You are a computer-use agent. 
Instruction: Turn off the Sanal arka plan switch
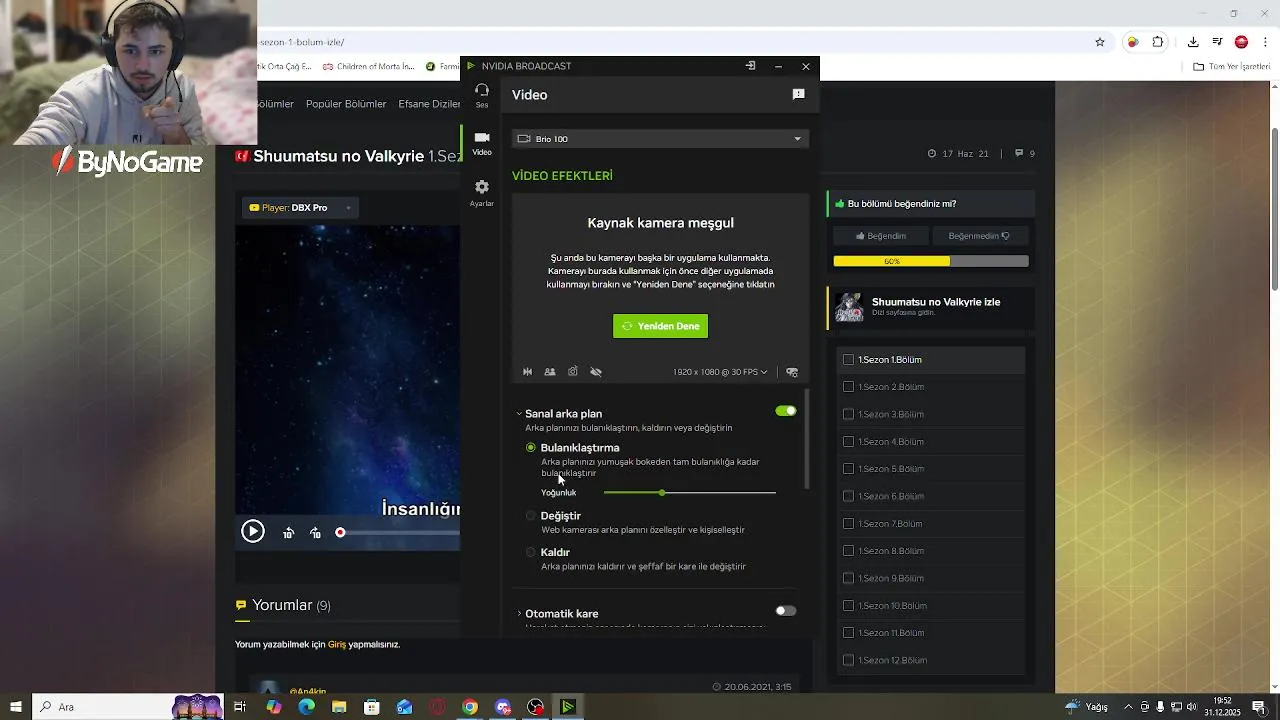[786, 411]
